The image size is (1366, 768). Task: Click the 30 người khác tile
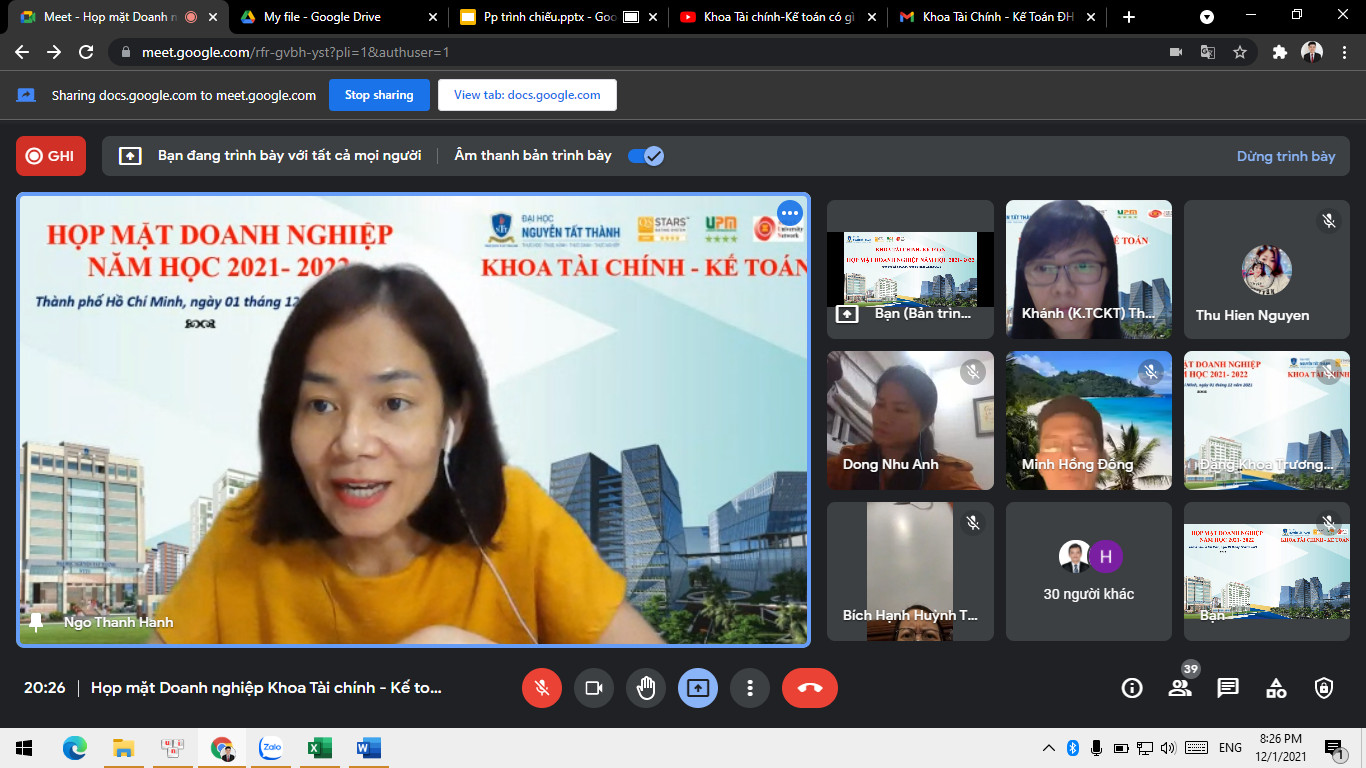click(x=1088, y=571)
